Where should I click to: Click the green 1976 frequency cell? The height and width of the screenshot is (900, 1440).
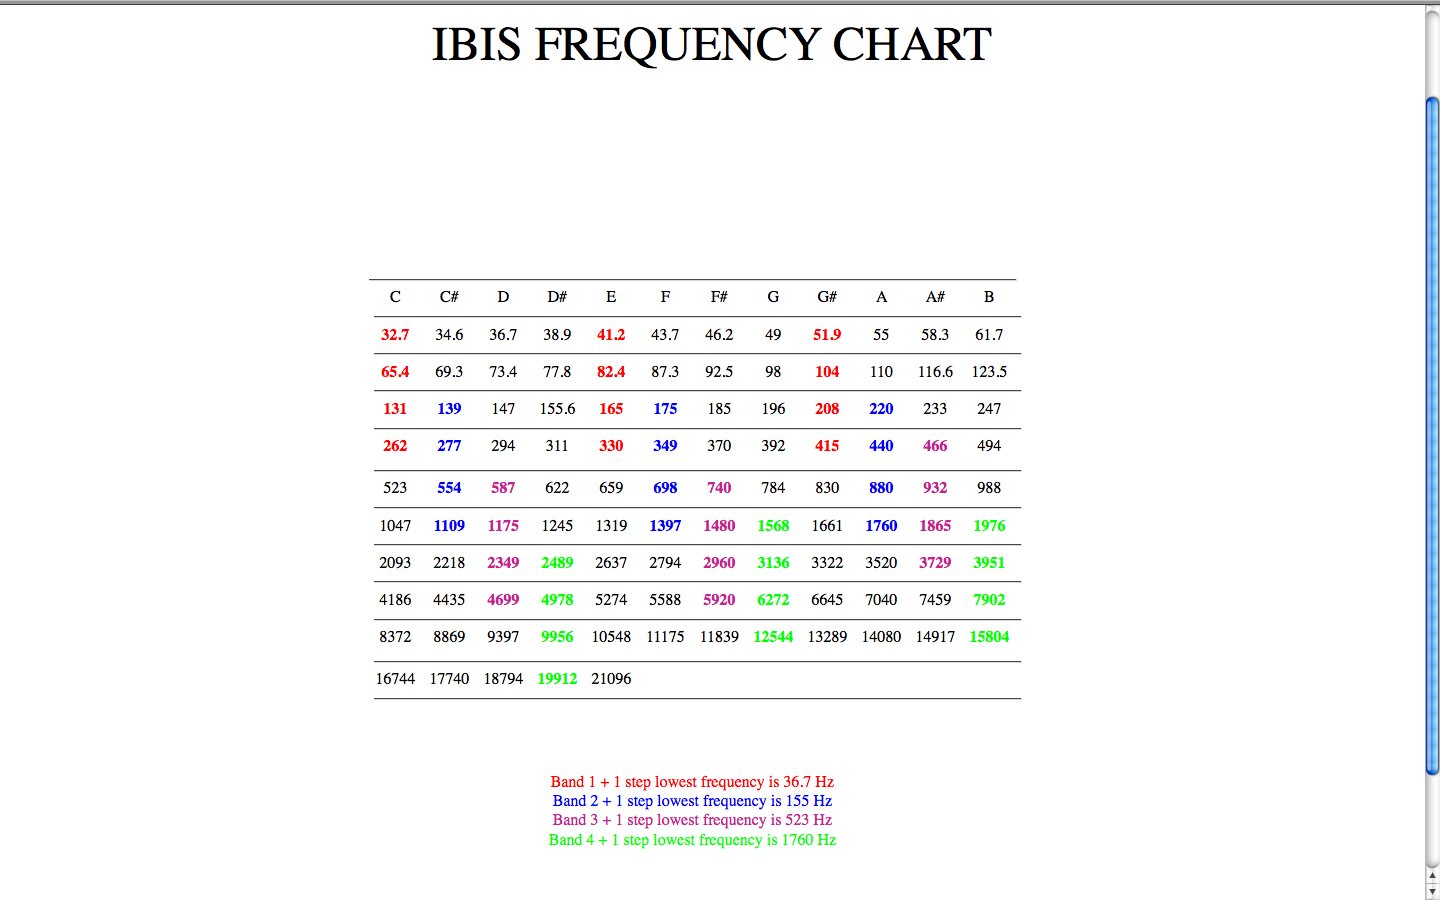point(989,525)
